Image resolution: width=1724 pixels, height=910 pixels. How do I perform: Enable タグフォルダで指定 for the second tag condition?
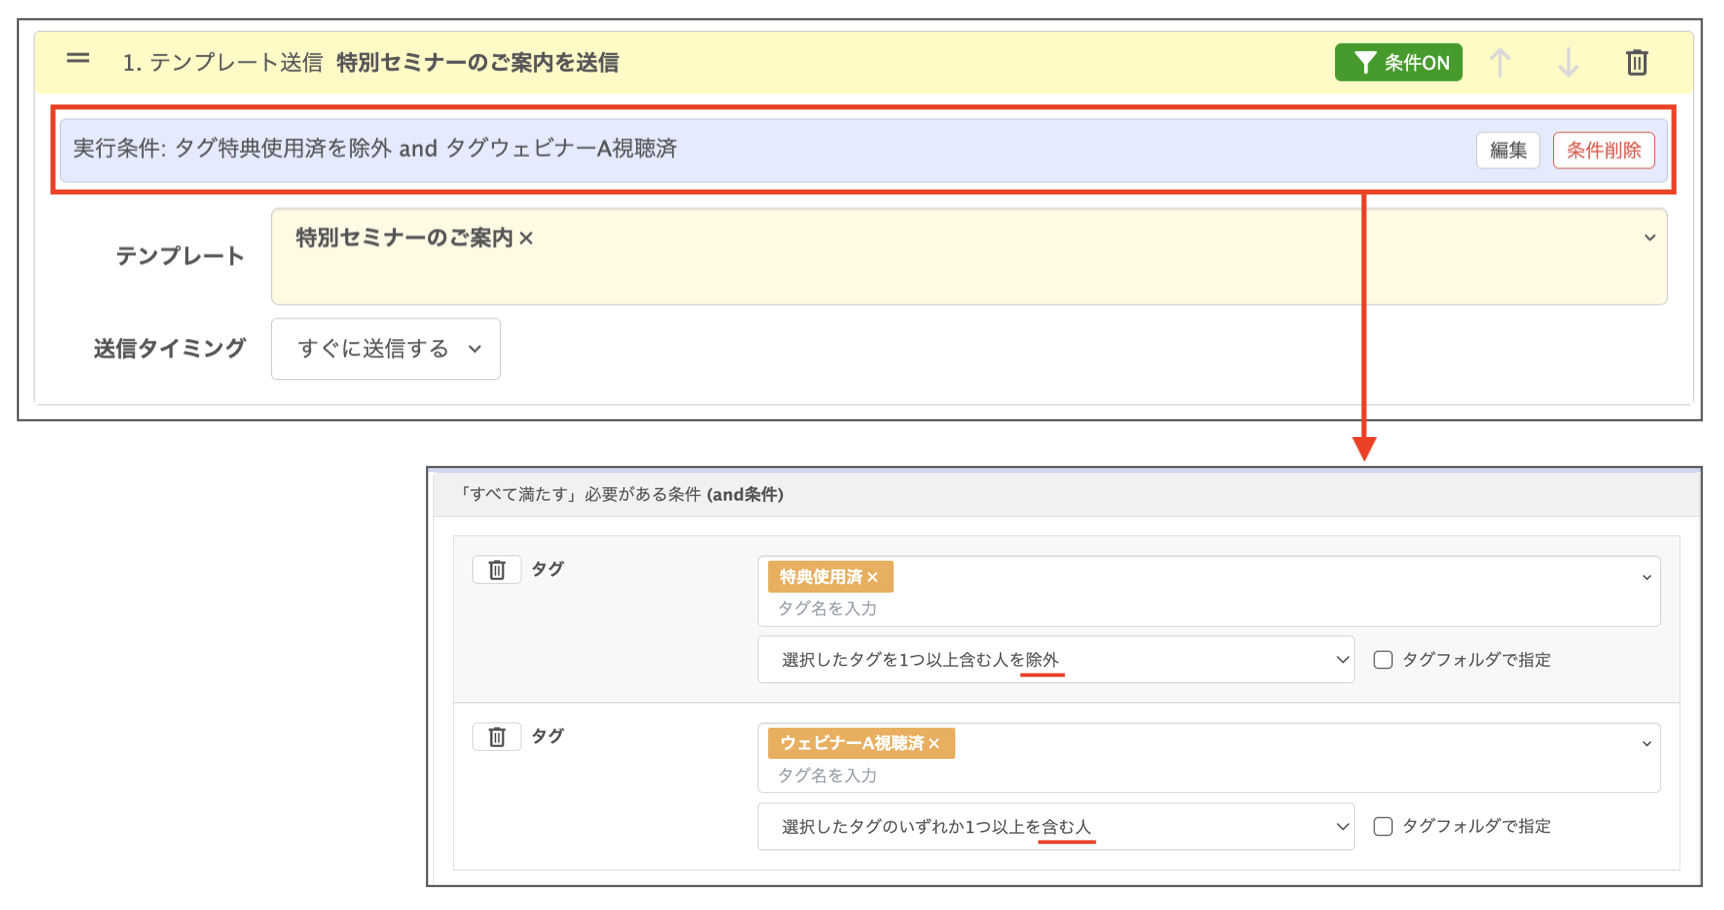coord(1383,827)
